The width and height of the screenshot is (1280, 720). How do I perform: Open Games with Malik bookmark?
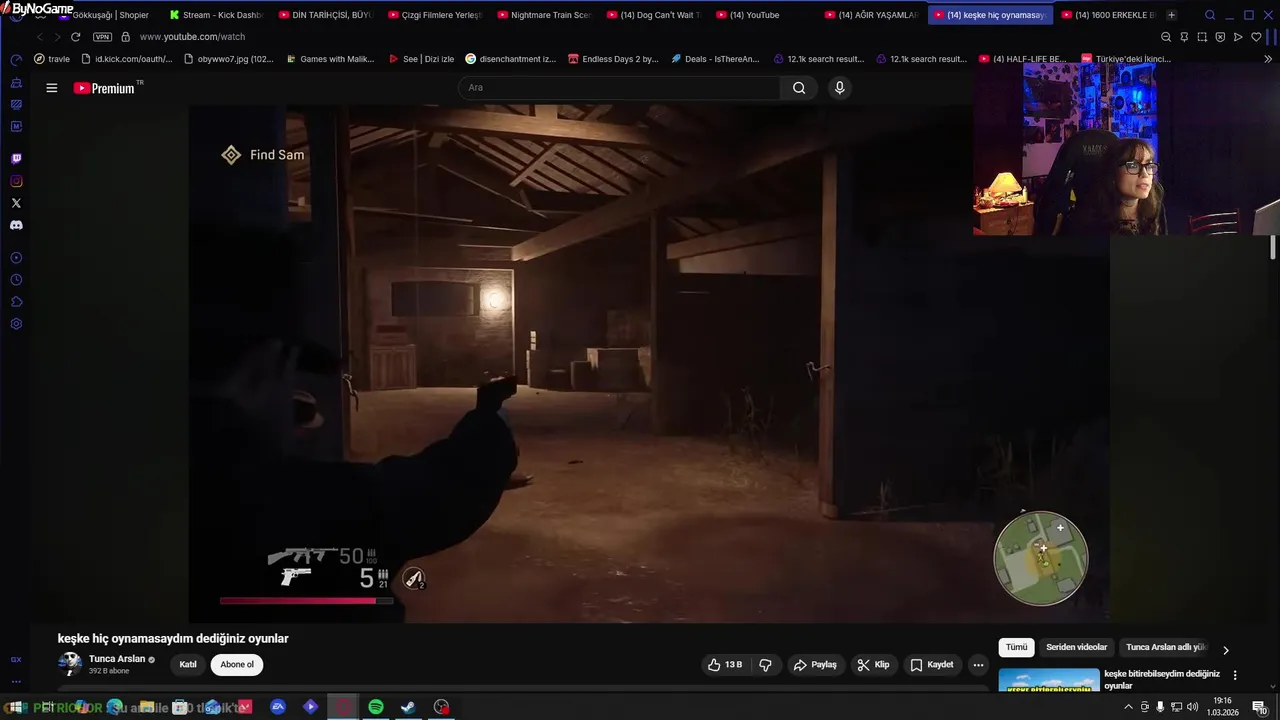(330, 59)
